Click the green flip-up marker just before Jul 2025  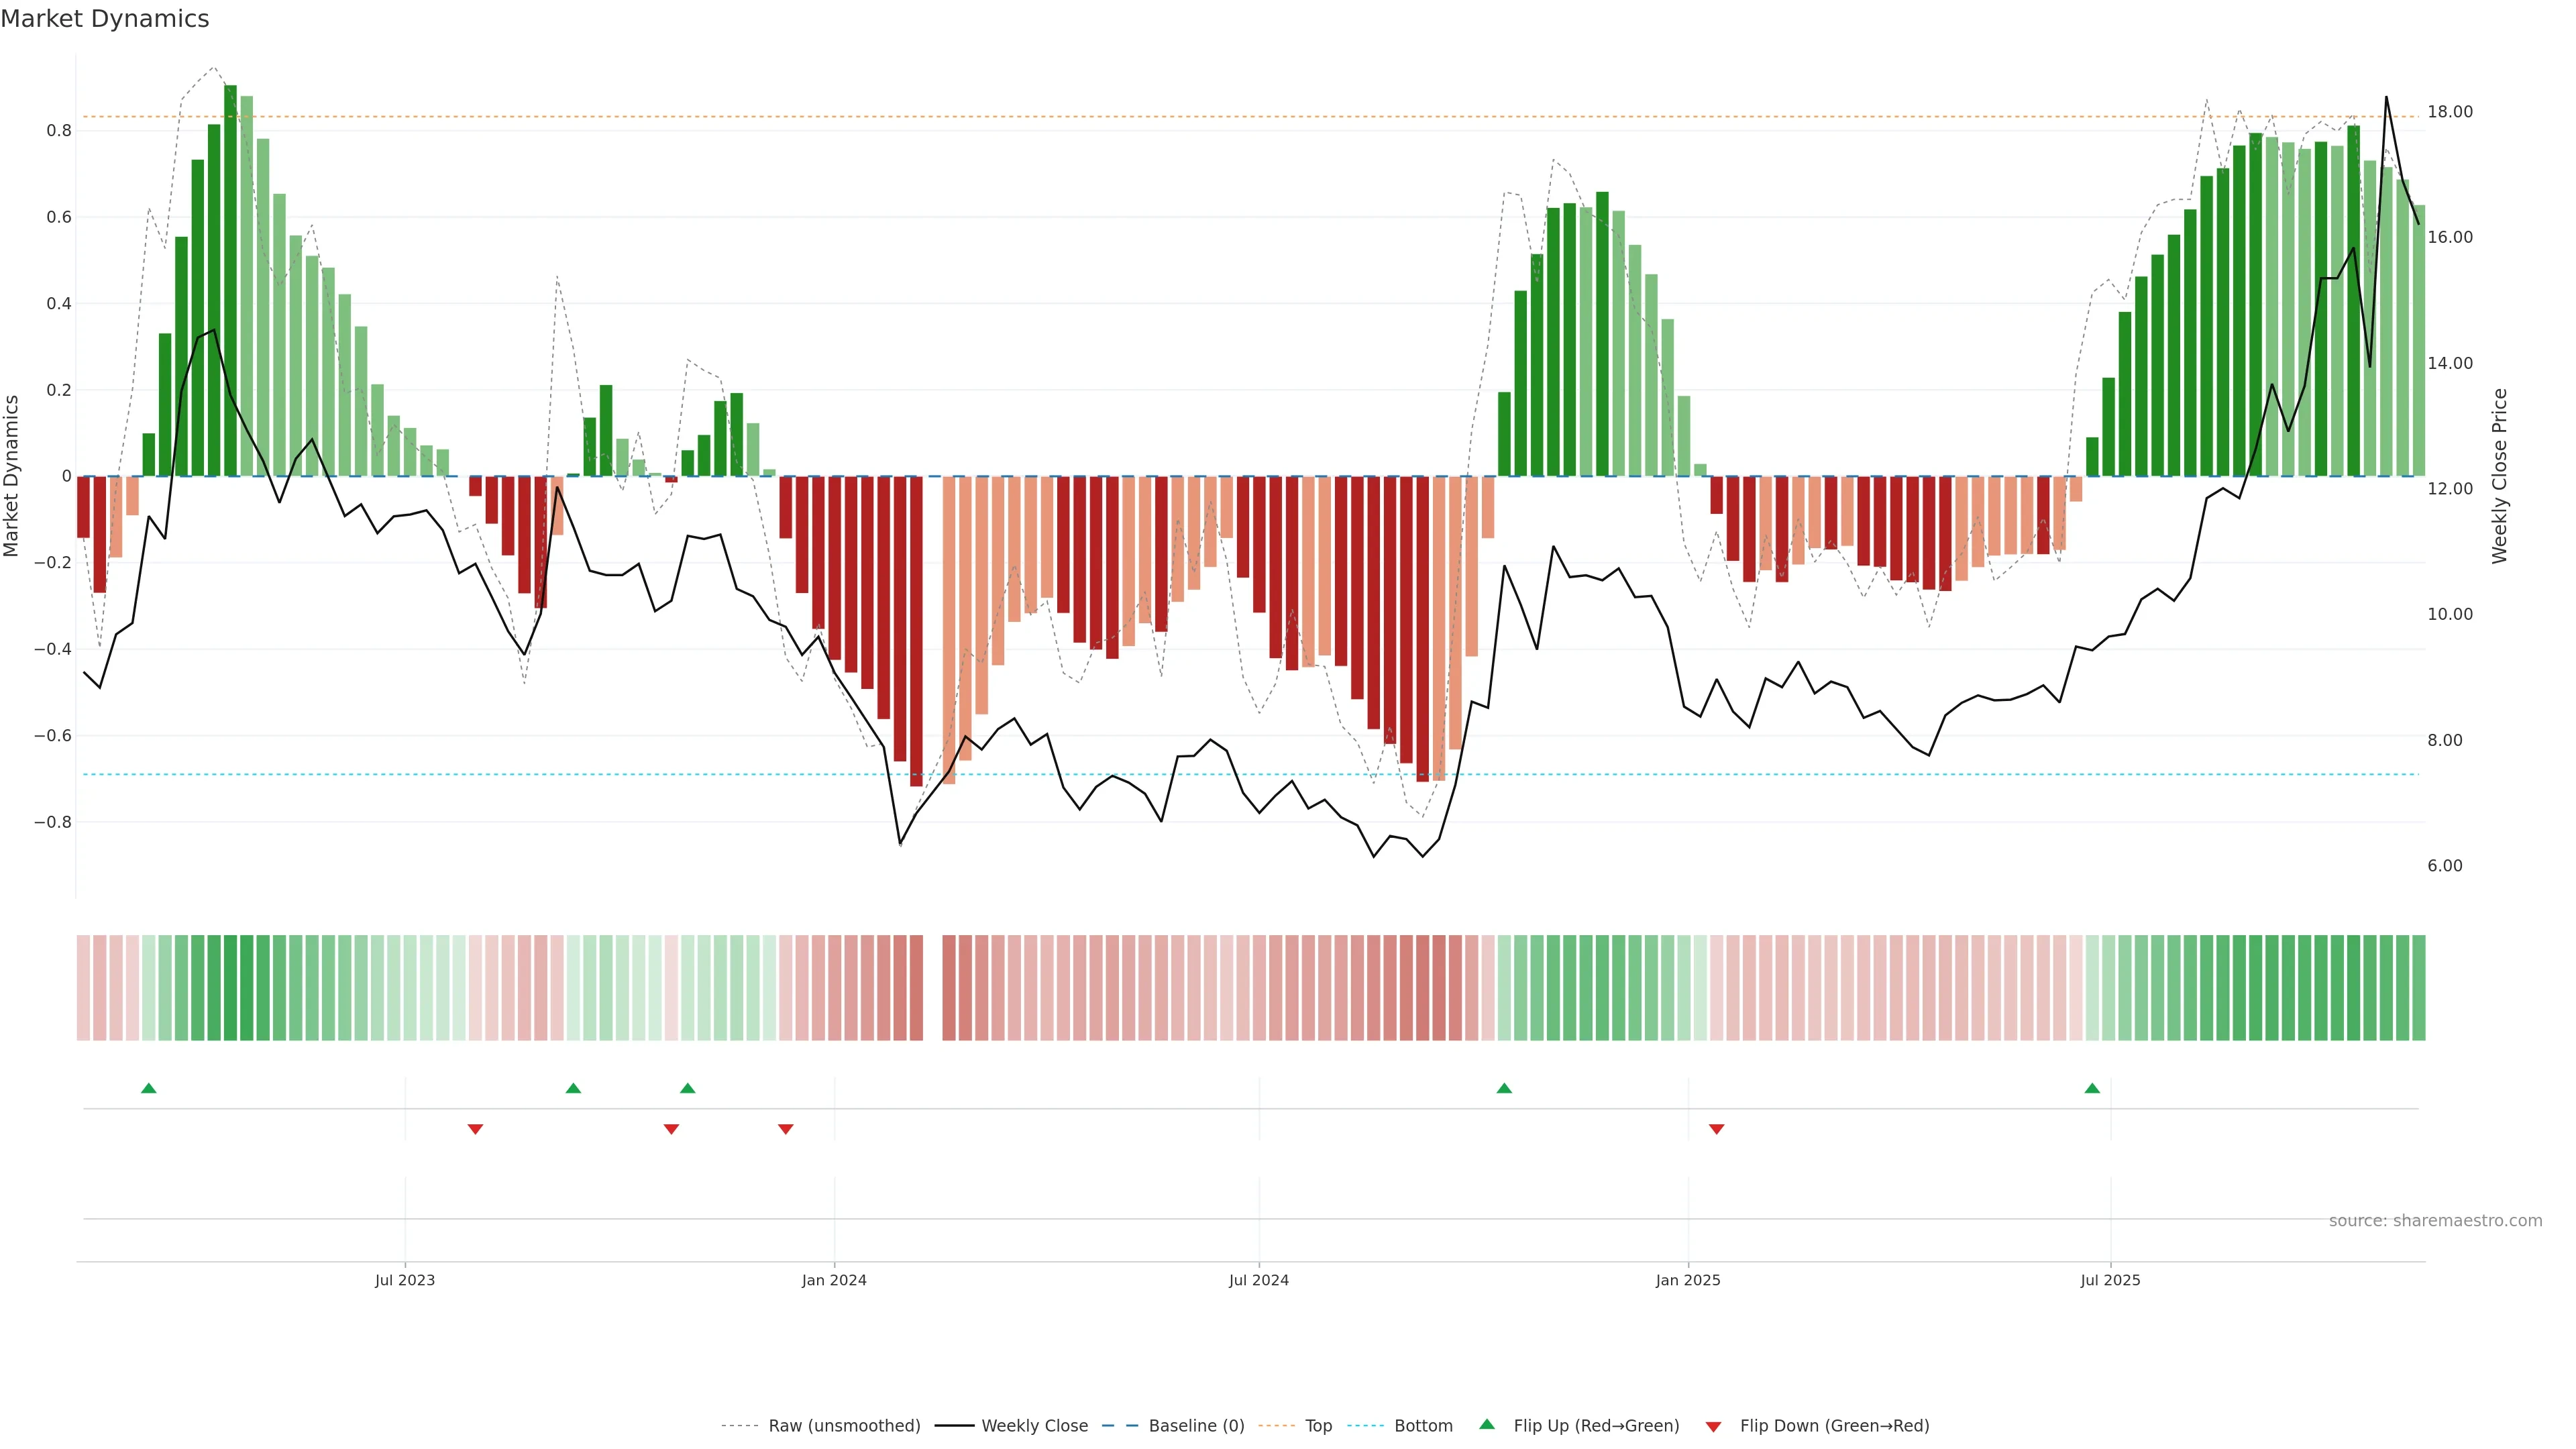click(2092, 1088)
